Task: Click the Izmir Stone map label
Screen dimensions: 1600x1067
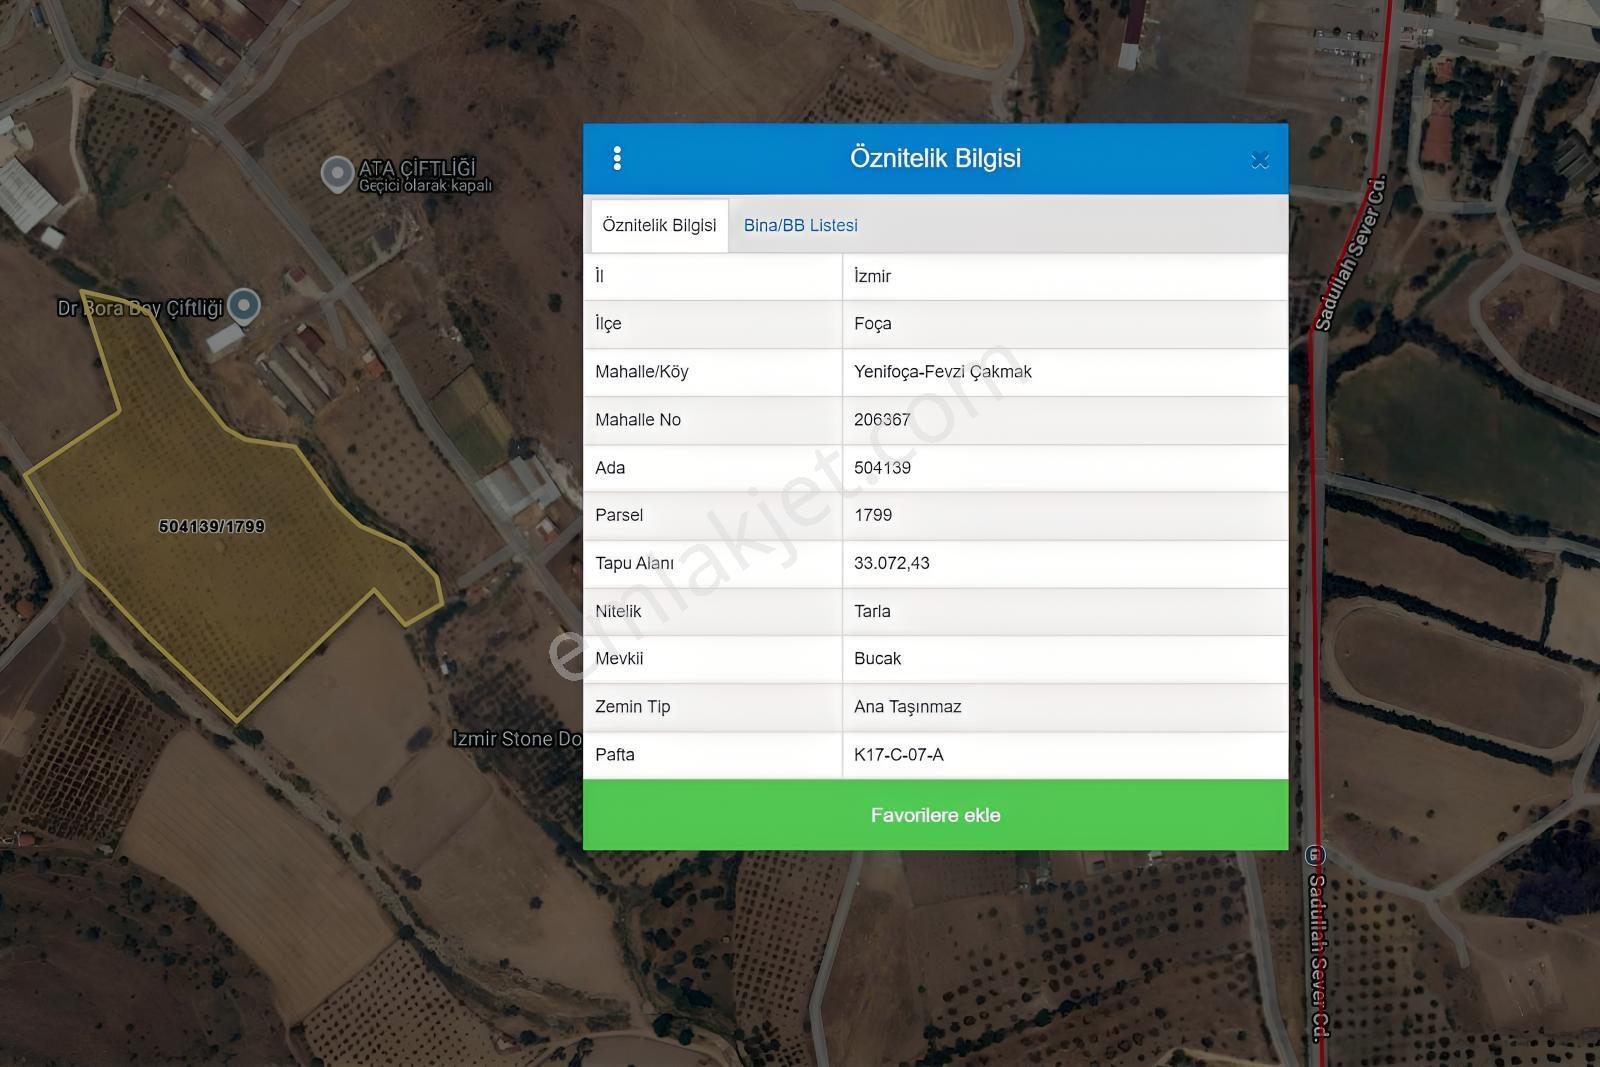Action: 516,739
